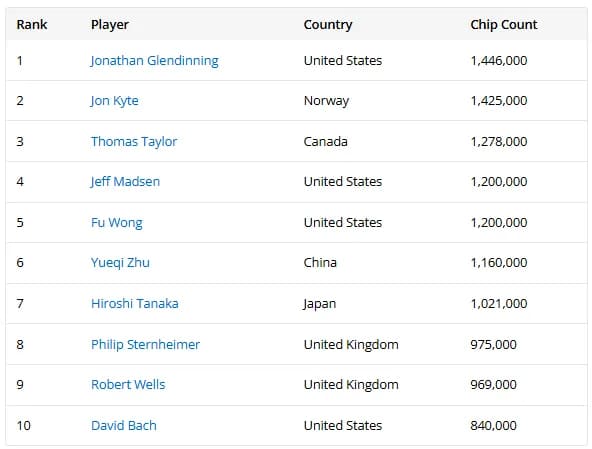Select the Japan country cell

pos(320,304)
